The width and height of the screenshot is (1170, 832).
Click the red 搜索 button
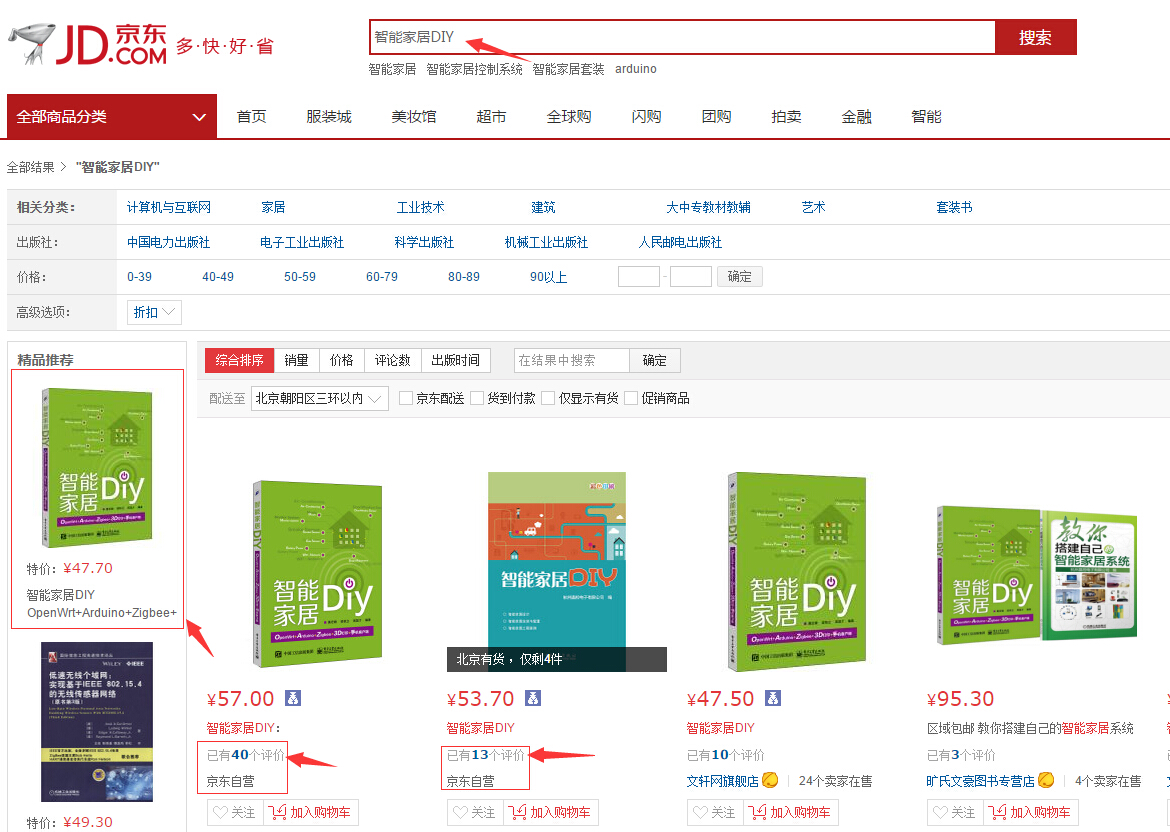[1036, 37]
